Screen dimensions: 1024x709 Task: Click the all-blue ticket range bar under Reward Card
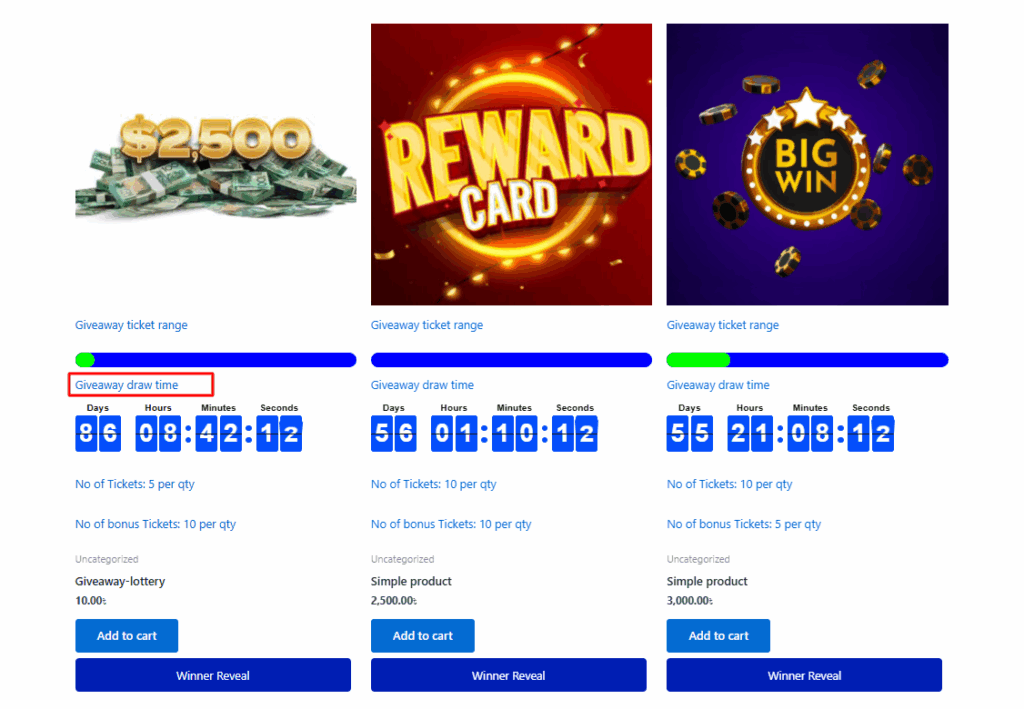click(x=511, y=360)
